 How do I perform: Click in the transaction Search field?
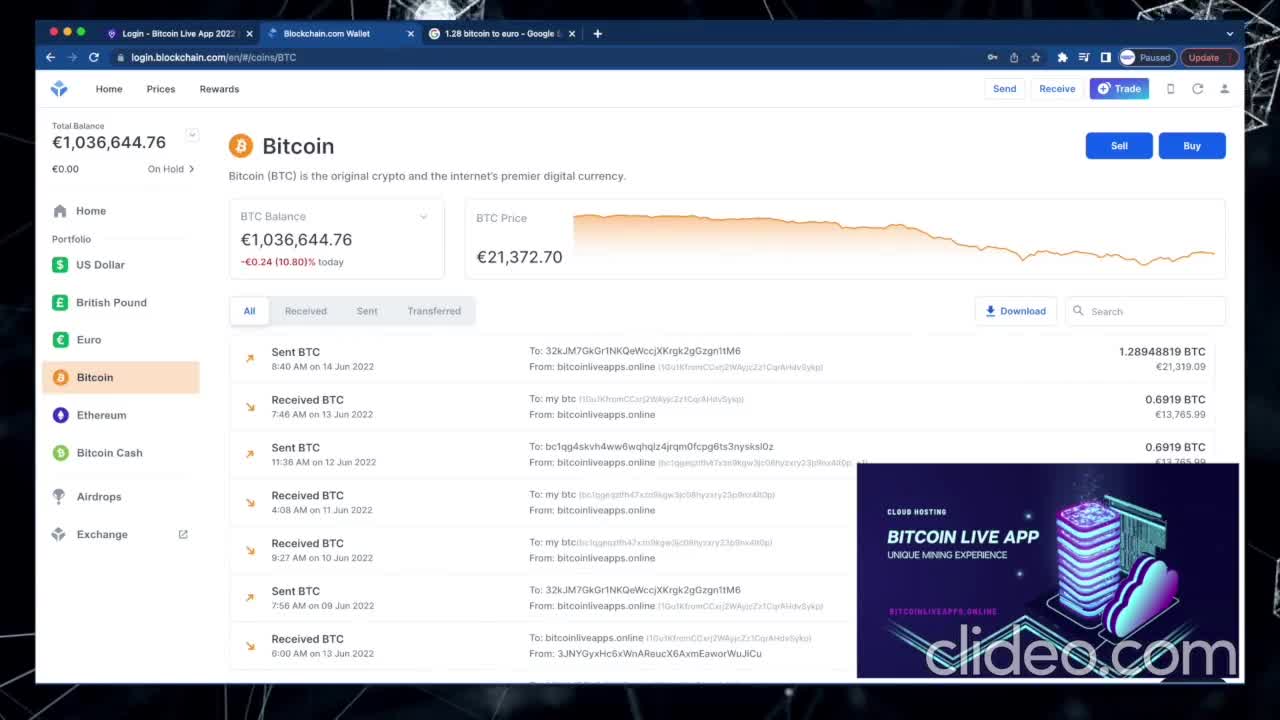click(x=1145, y=311)
